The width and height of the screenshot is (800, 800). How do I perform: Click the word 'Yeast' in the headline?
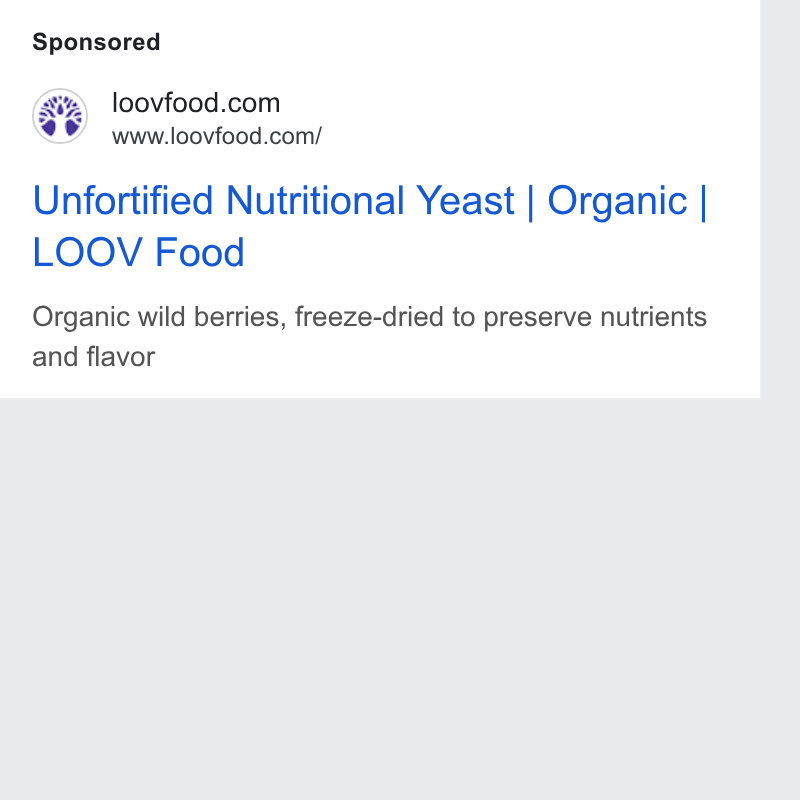click(x=465, y=201)
